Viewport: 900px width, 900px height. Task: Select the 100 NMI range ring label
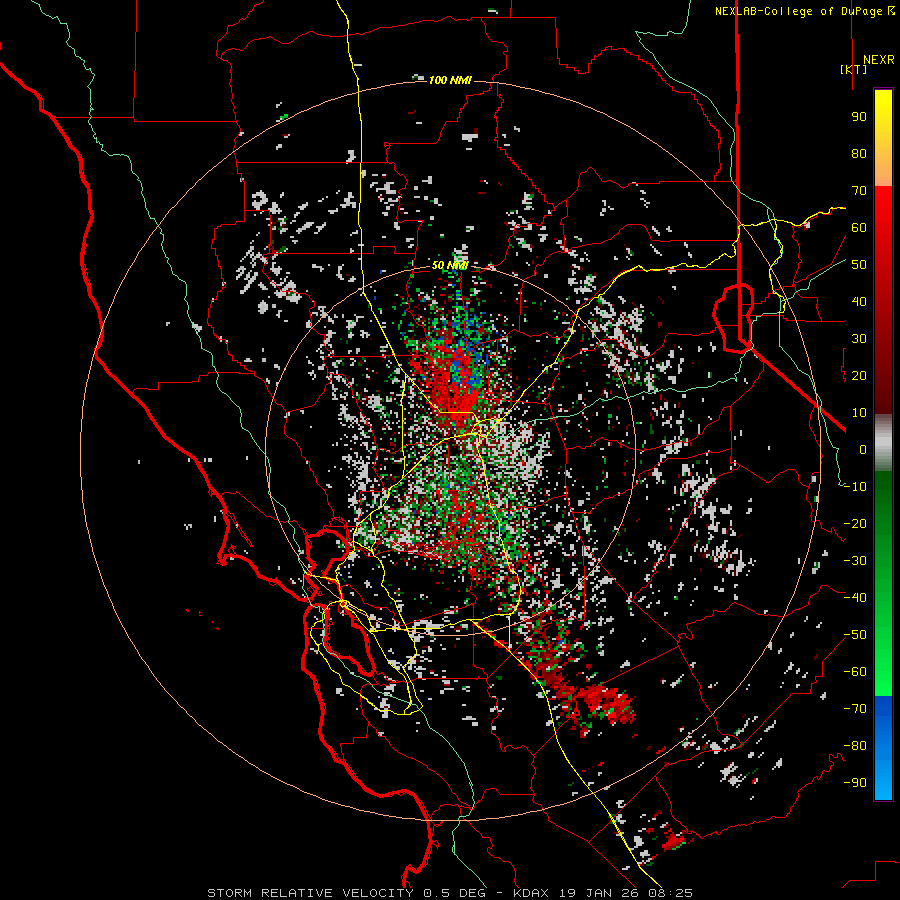450,80
